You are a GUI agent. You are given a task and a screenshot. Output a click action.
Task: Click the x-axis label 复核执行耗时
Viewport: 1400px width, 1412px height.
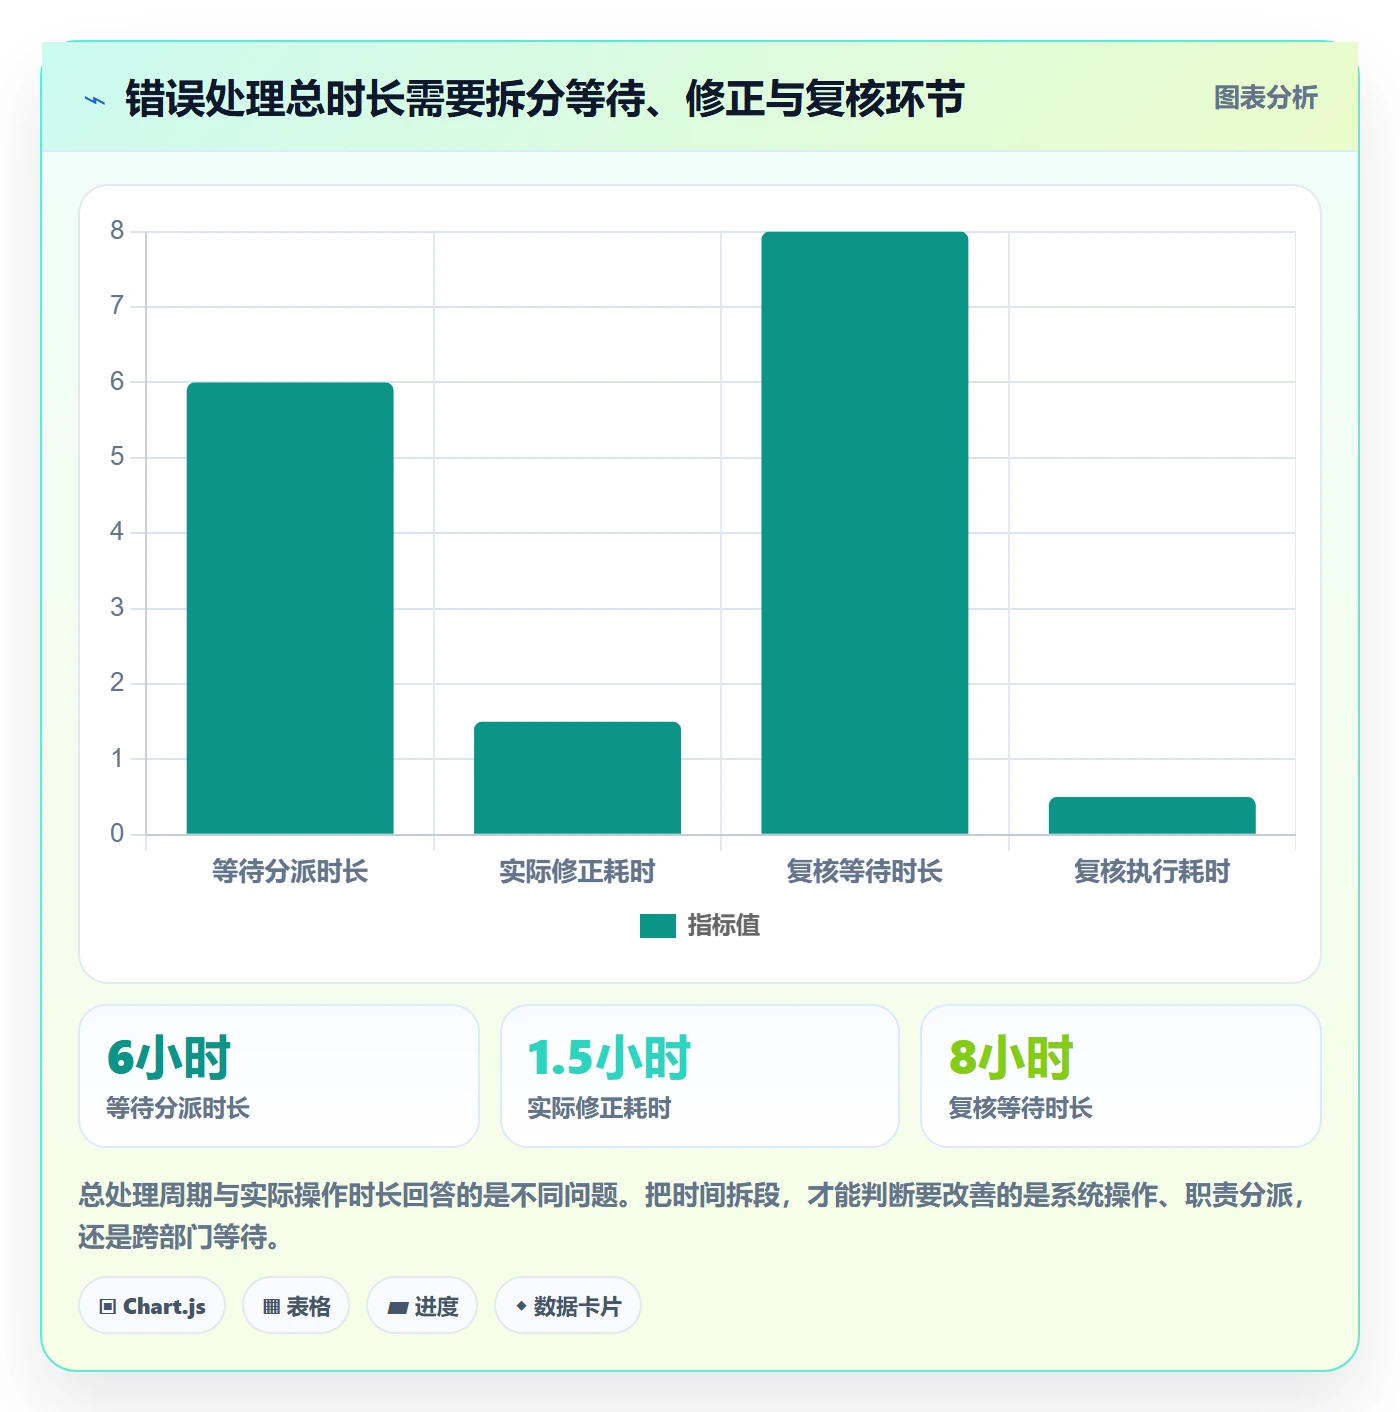(1152, 872)
